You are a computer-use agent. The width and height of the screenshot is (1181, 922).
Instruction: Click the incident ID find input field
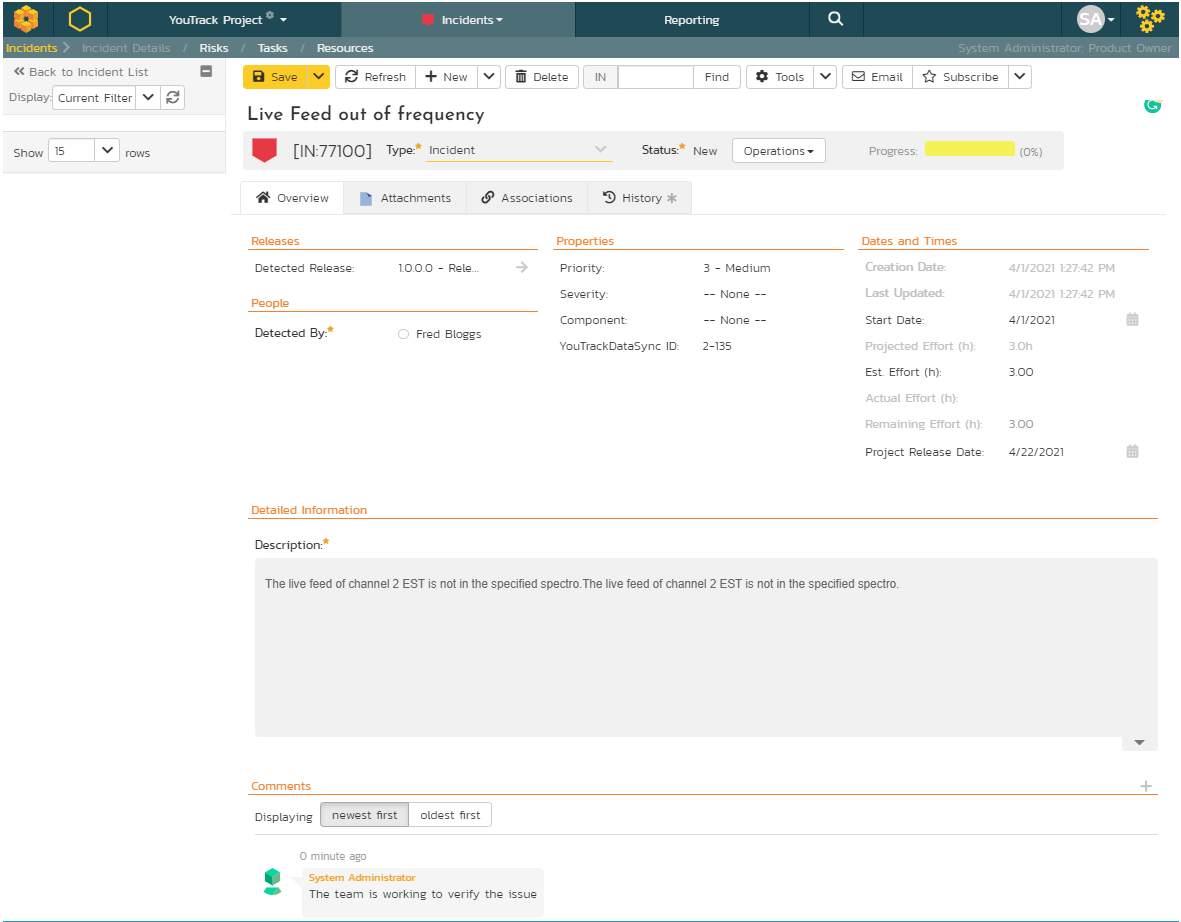pyautogui.click(x=655, y=77)
